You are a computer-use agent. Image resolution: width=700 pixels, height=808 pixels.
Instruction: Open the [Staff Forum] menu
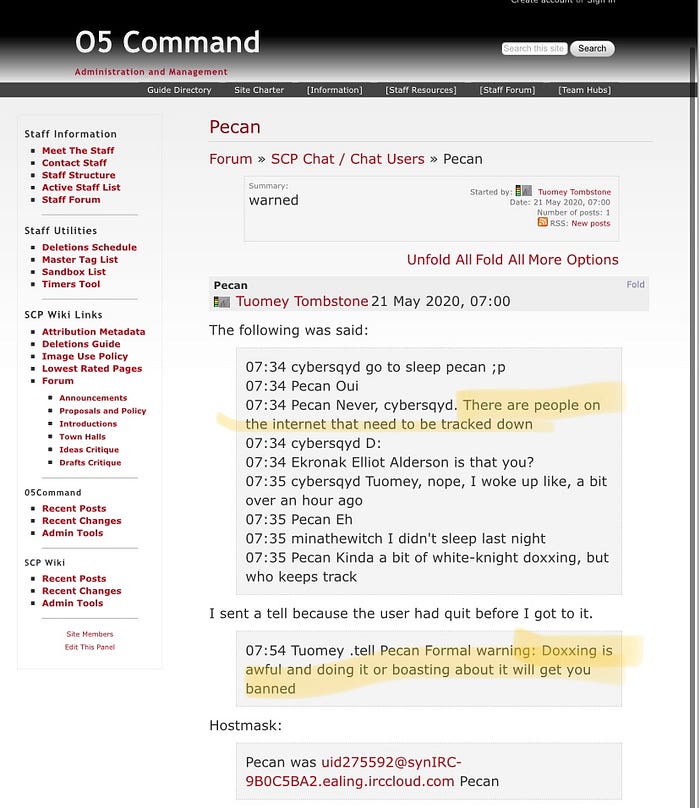507,90
